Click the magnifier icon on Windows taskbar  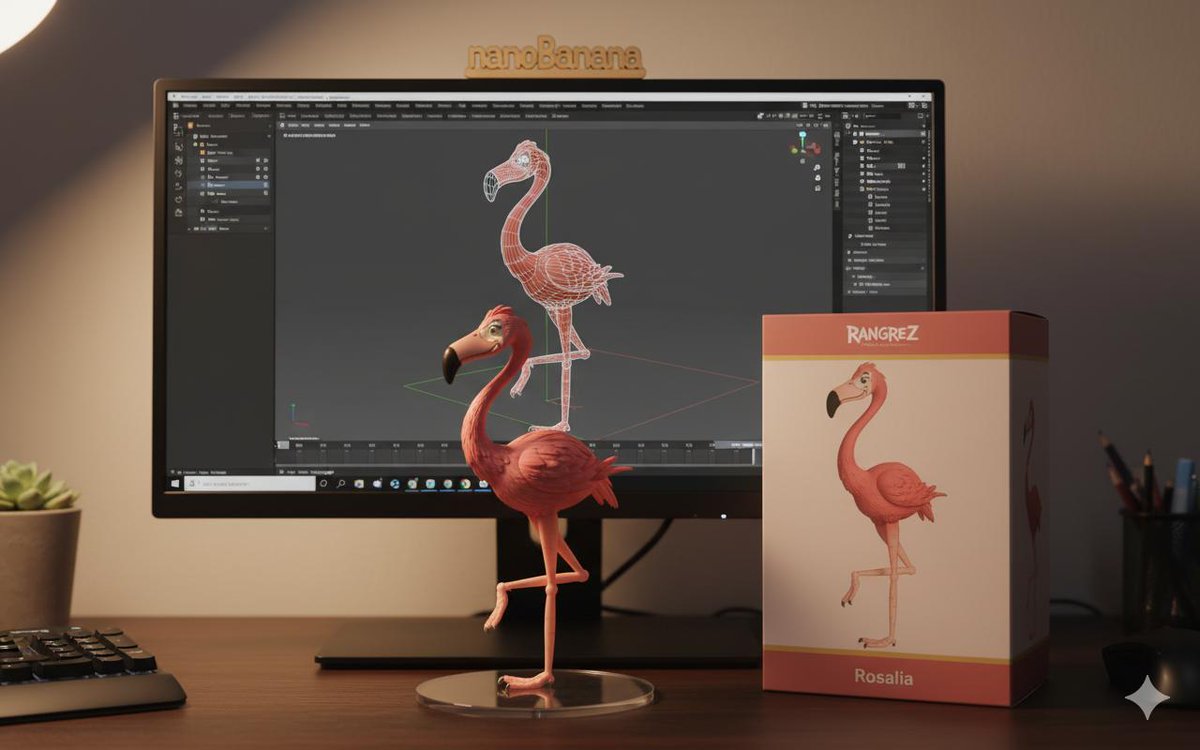[341, 484]
